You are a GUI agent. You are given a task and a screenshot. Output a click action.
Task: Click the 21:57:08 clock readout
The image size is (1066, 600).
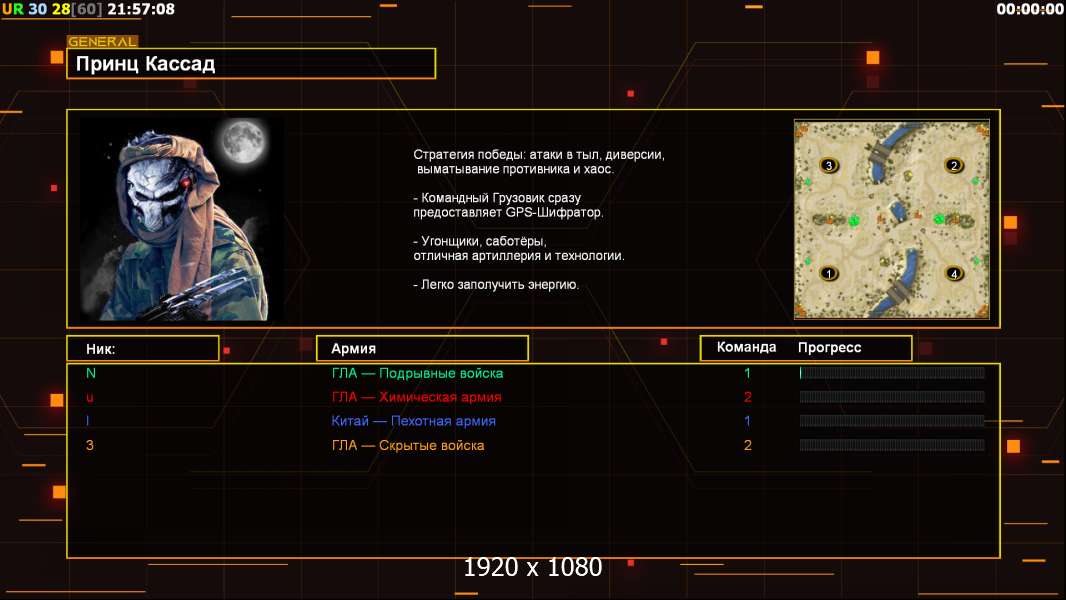coord(141,9)
